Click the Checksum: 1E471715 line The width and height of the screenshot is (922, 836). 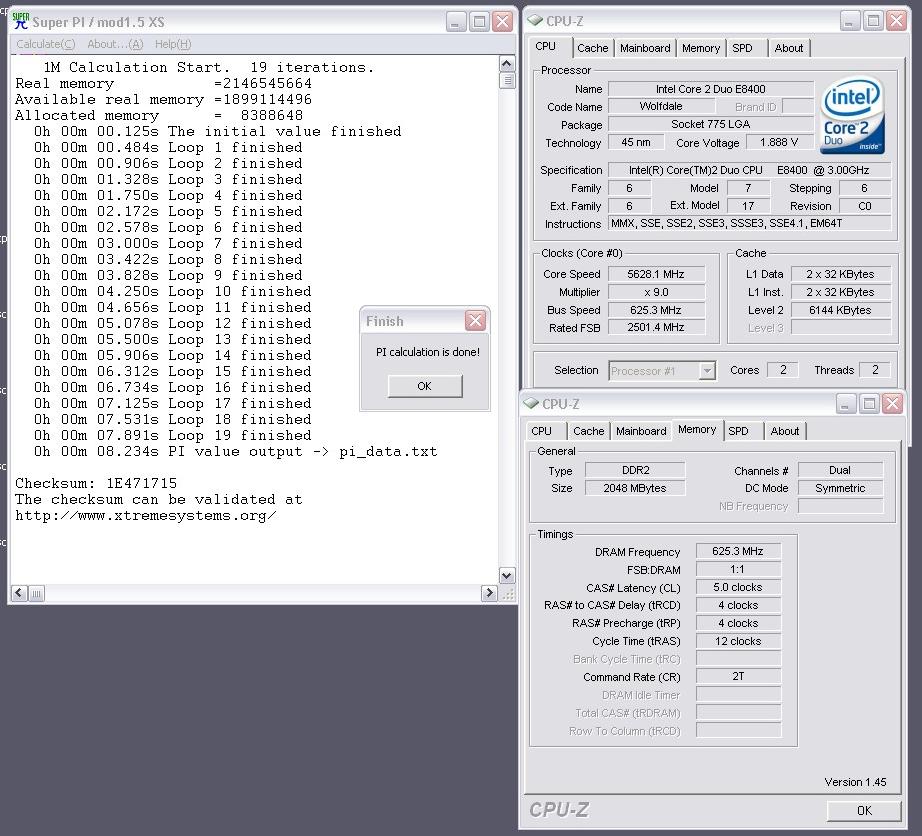(96, 483)
